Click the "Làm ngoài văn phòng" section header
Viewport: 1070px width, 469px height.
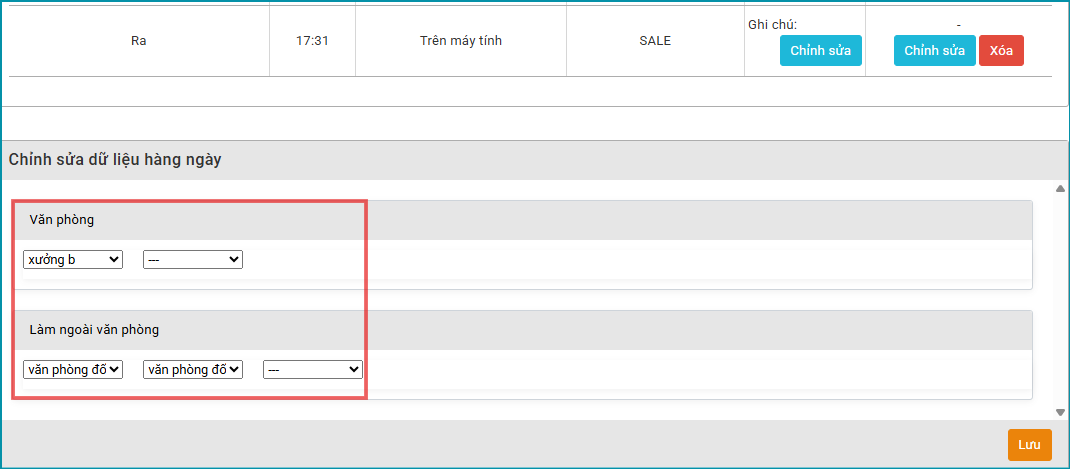[94, 329]
